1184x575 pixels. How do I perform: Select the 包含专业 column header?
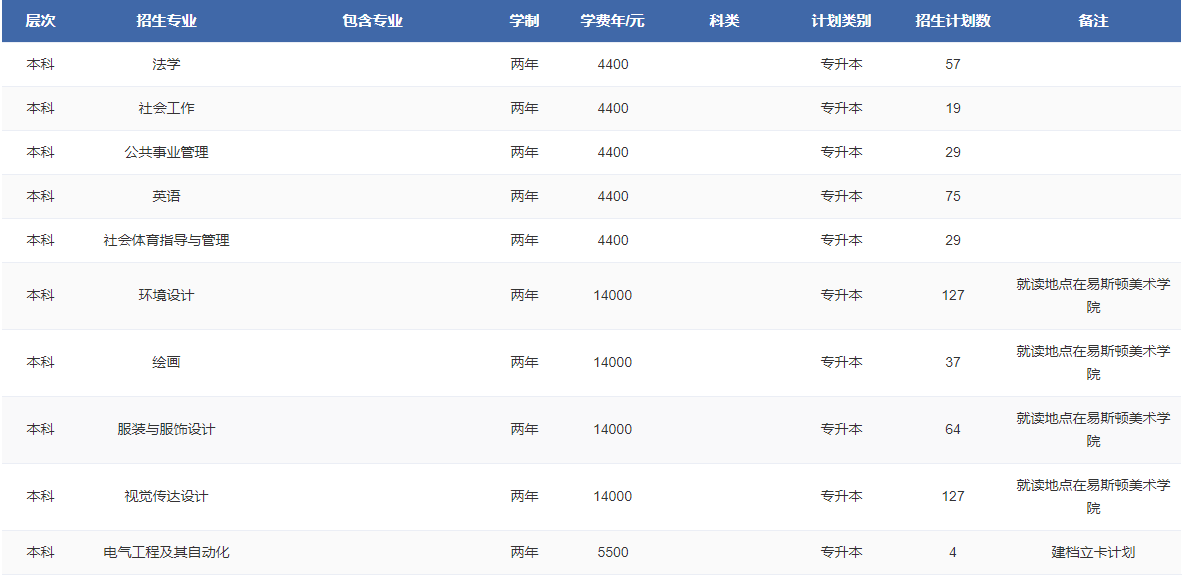tap(372, 21)
